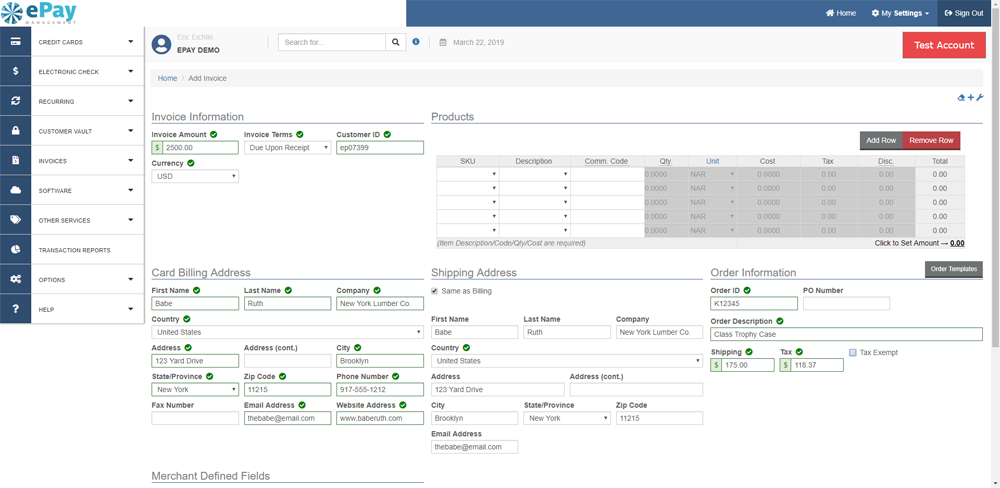Open the billing State/Province dropdown
The width and height of the screenshot is (1000, 488).
[195, 390]
